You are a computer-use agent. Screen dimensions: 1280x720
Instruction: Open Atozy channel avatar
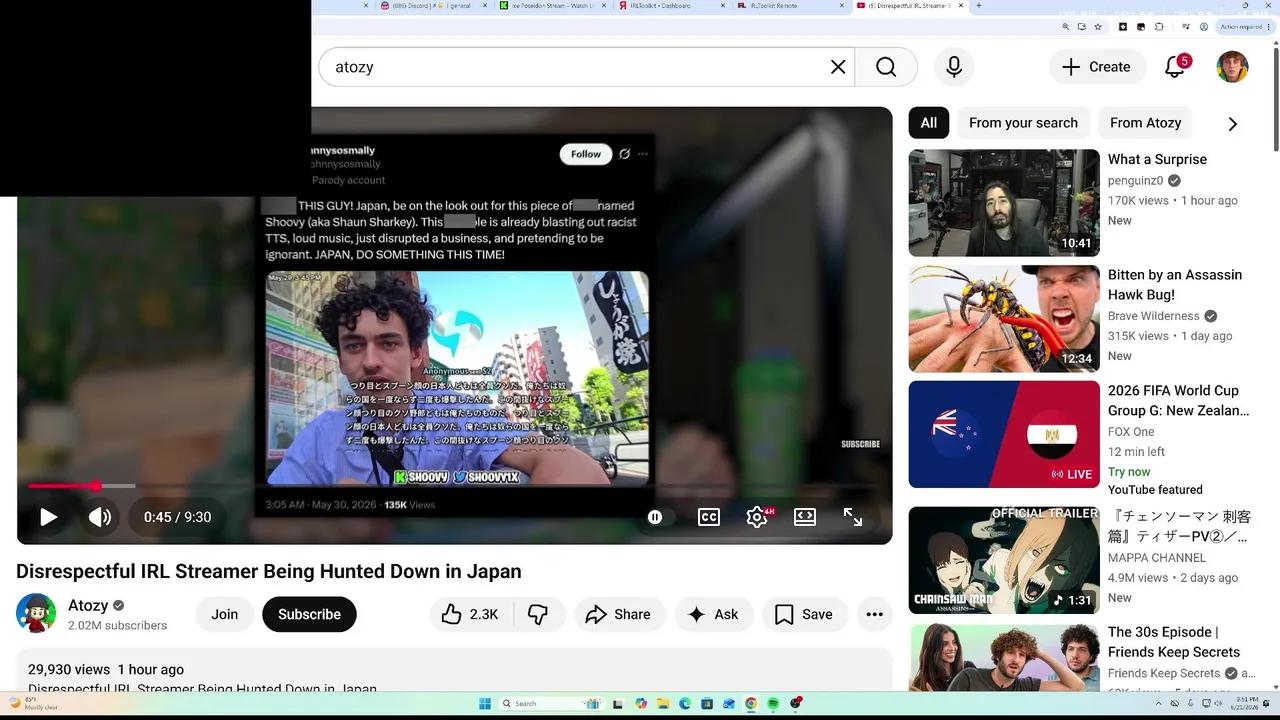tap(36, 613)
